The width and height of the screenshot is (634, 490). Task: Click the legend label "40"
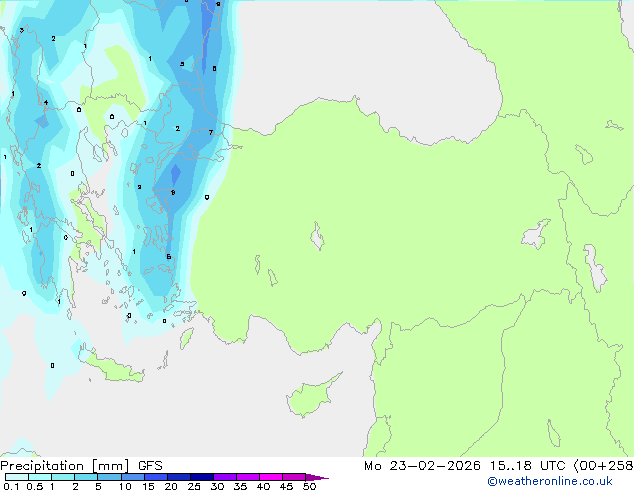pos(263,486)
